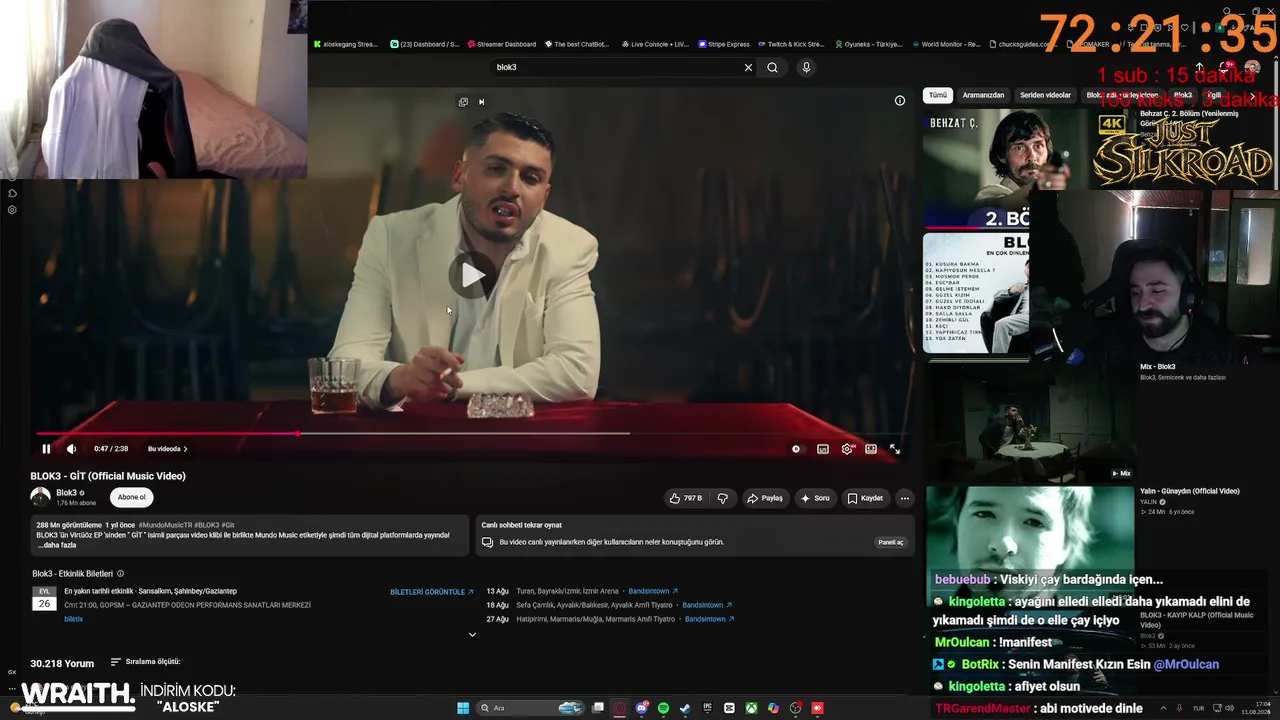Screen dimensions: 1280x720
Task: Open Steam from the taskbar
Action: [685, 708]
